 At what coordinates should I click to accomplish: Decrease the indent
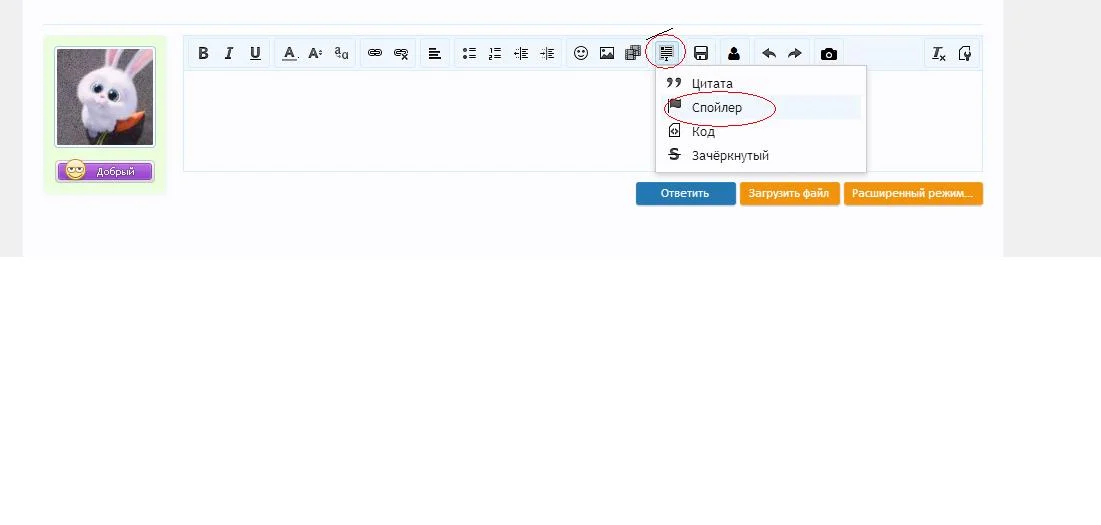point(521,53)
